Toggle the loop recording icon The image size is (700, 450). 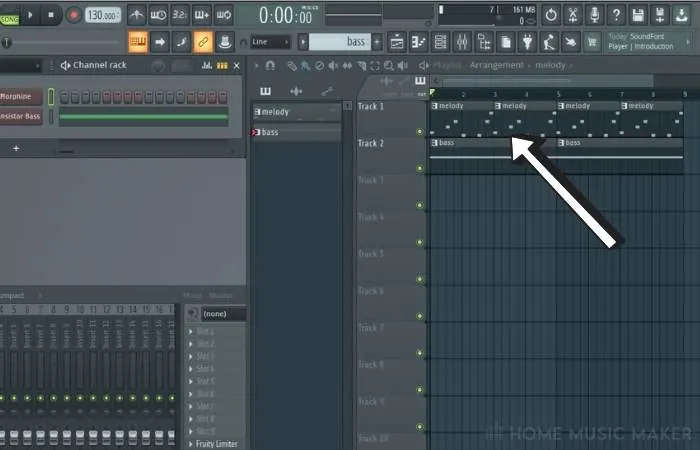coord(223,15)
